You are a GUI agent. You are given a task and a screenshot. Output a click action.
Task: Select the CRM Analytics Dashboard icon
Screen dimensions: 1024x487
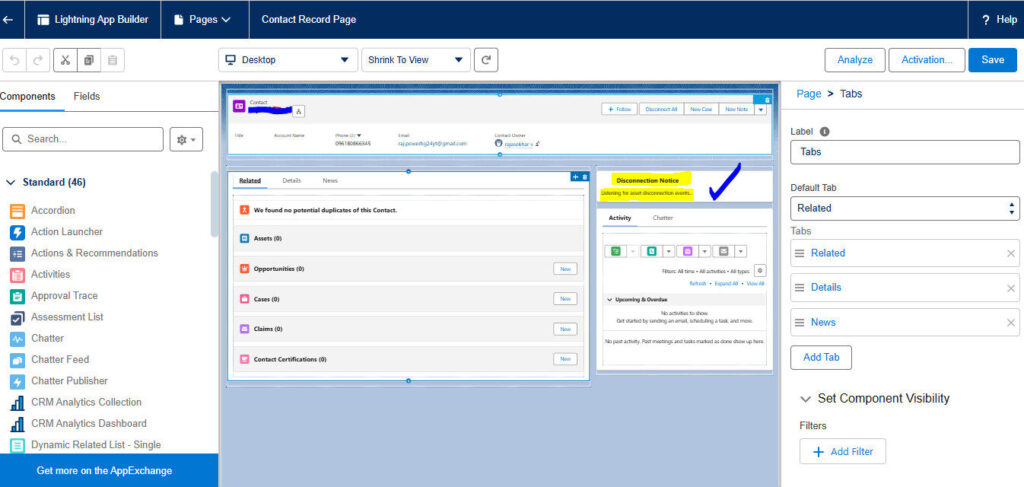pyautogui.click(x=18, y=424)
